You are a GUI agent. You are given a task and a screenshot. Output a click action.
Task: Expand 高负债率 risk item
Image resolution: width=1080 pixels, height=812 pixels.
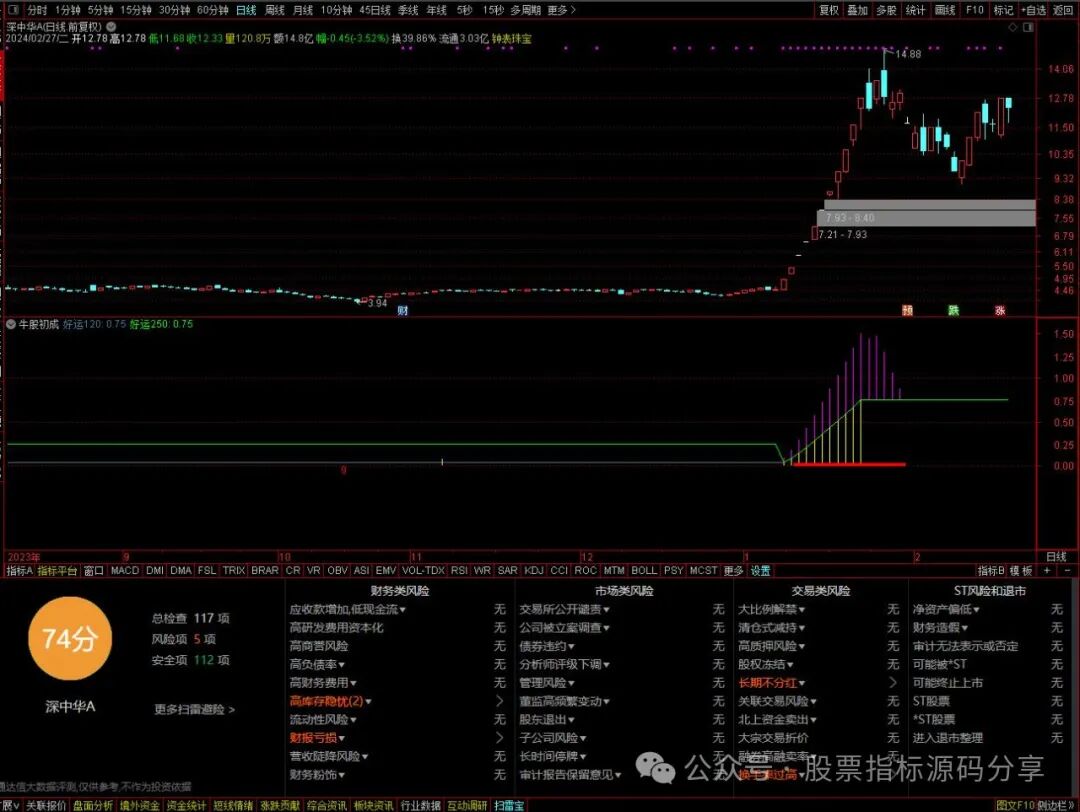click(x=317, y=665)
